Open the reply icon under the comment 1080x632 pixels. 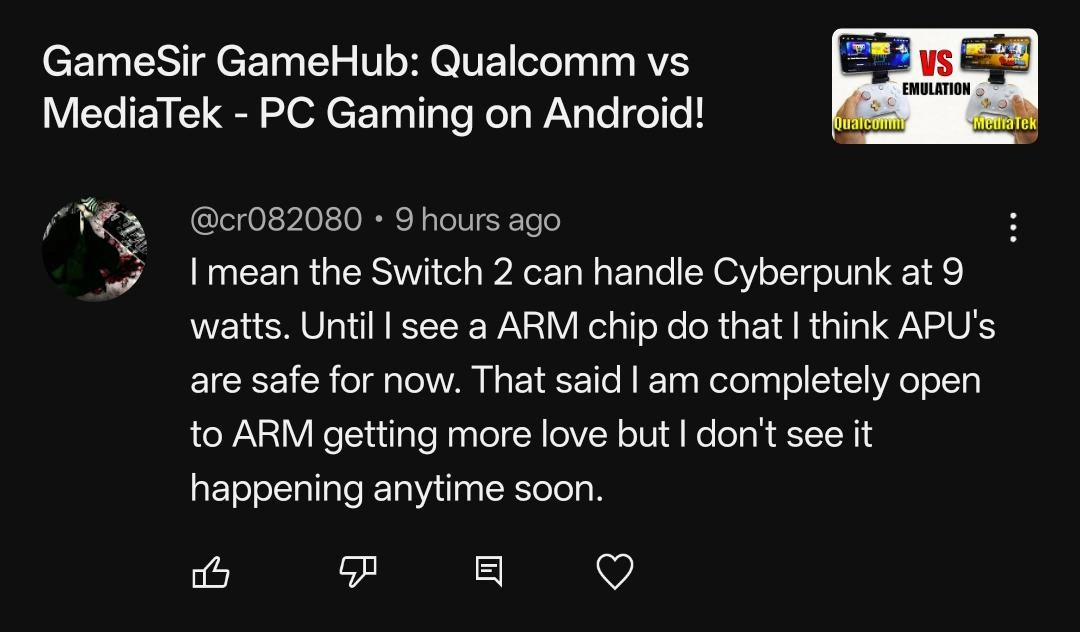[489, 572]
